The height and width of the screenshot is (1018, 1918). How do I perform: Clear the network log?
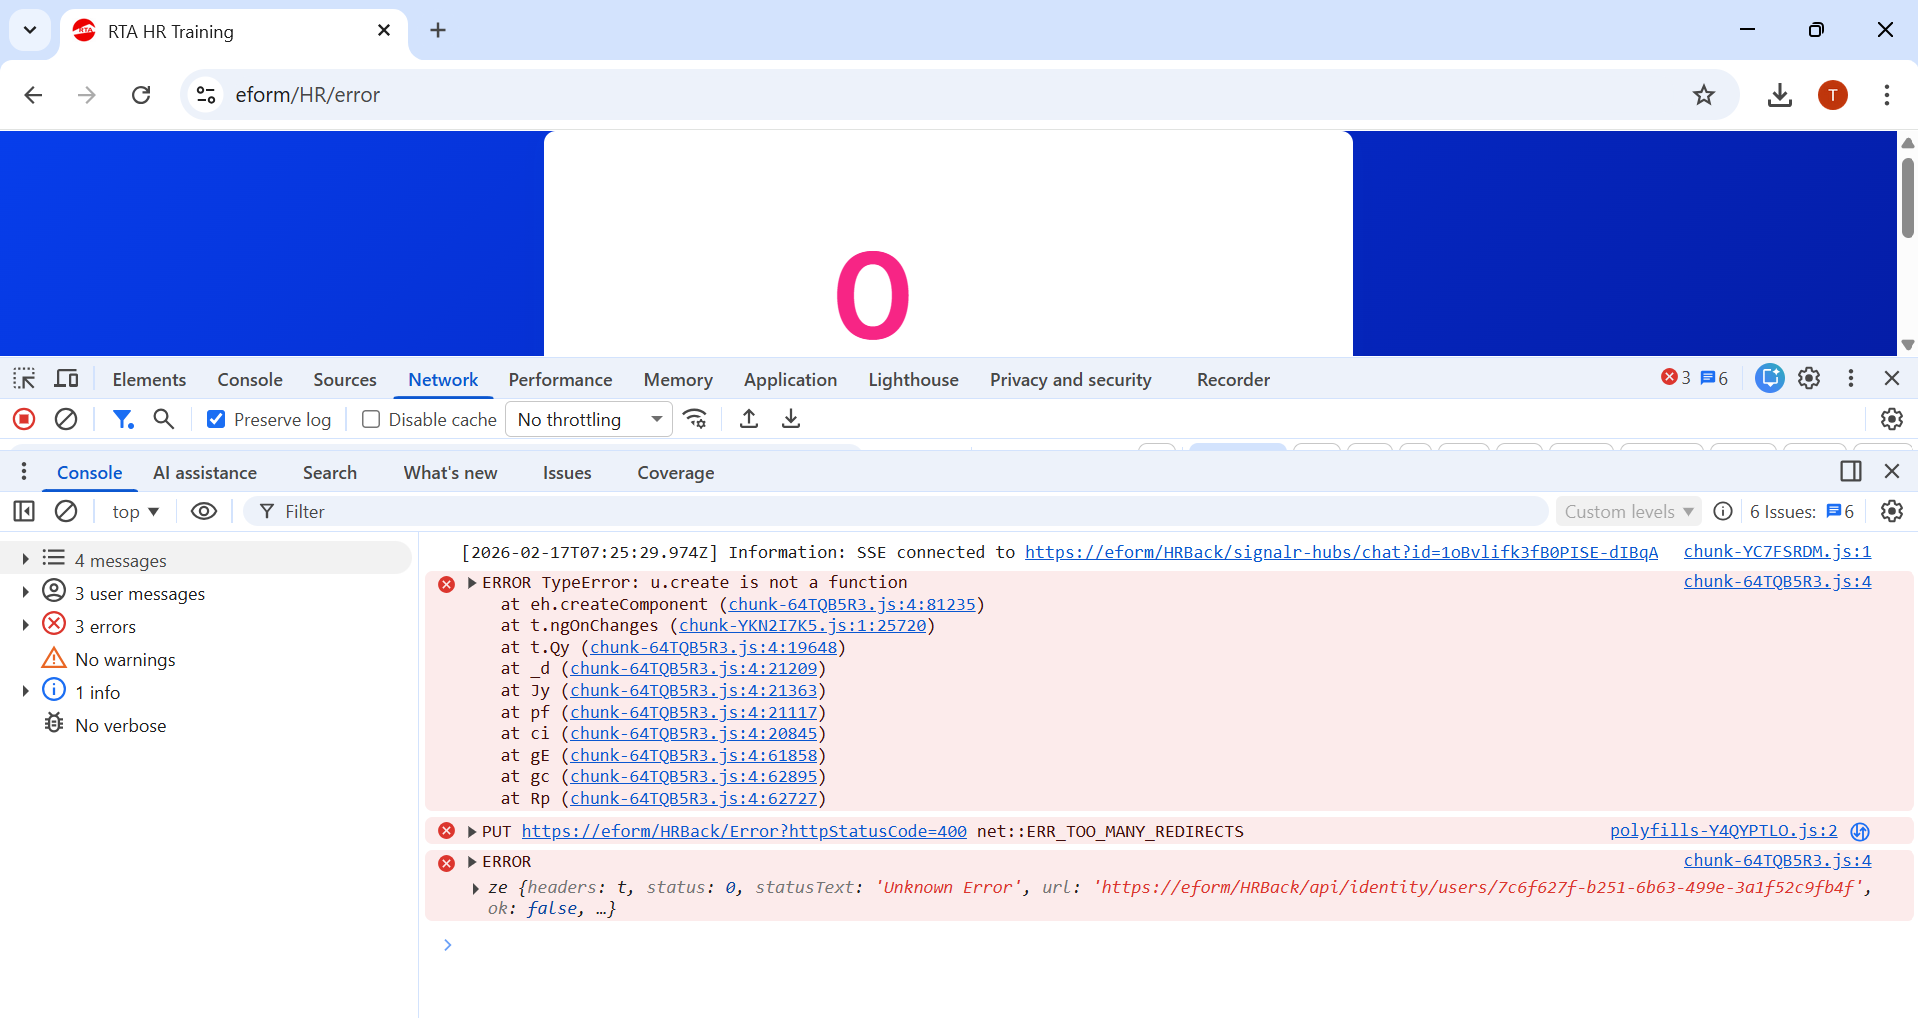(x=66, y=419)
